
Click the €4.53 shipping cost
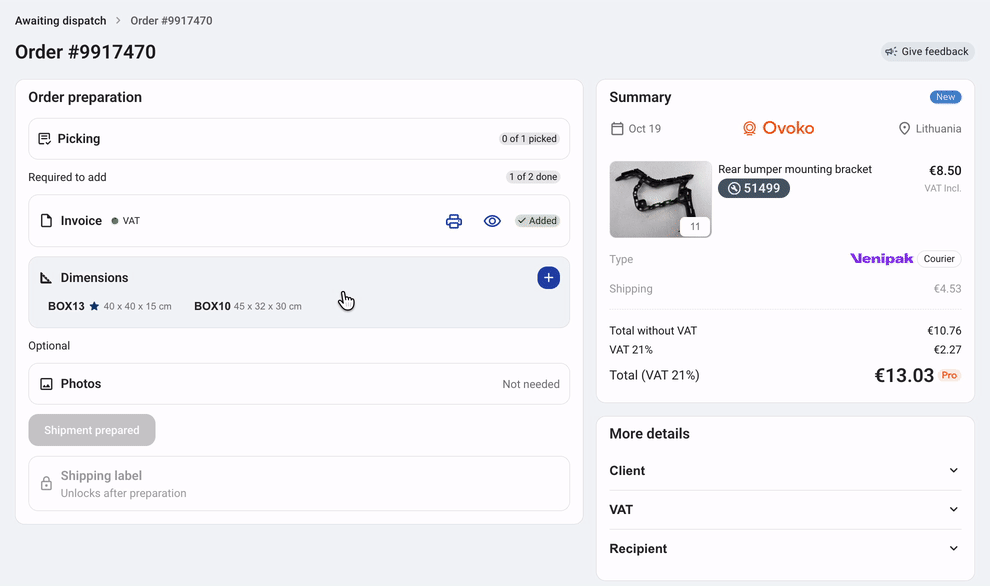click(x=947, y=289)
